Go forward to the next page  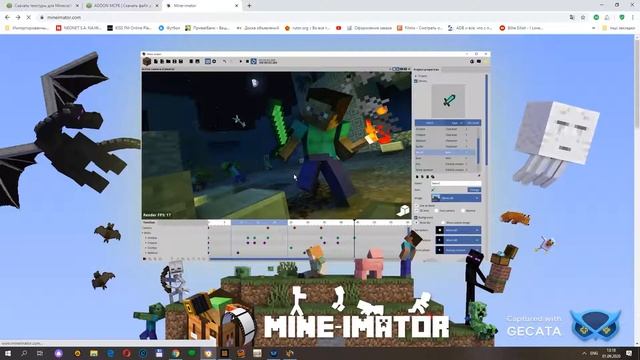(18, 18)
